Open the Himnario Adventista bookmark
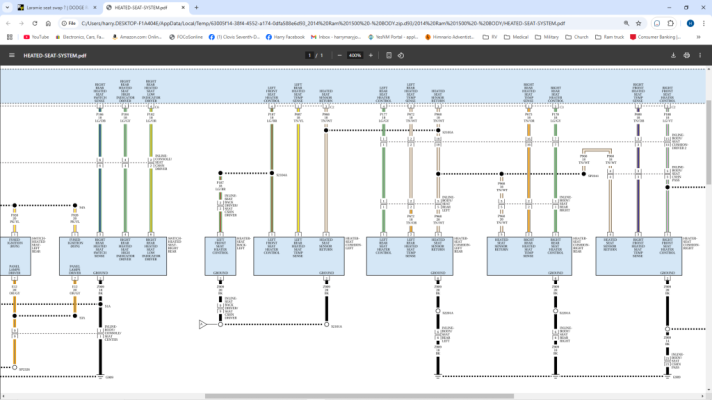 (450, 37)
